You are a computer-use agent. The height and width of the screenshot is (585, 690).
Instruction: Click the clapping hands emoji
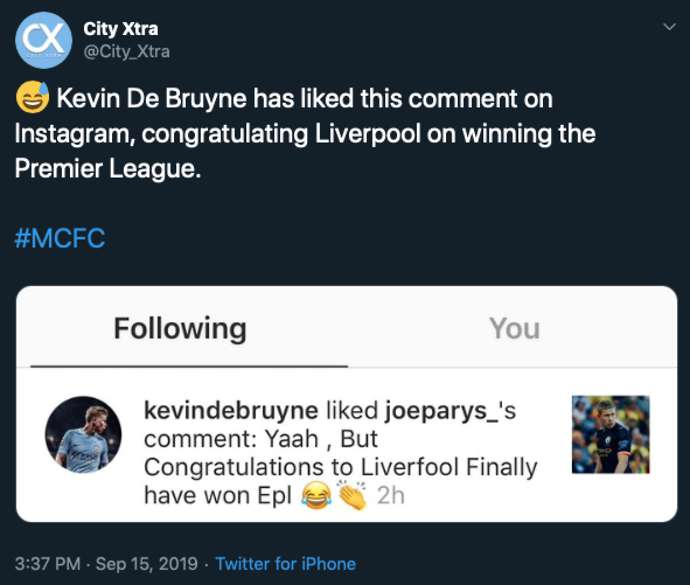pos(352,494)
